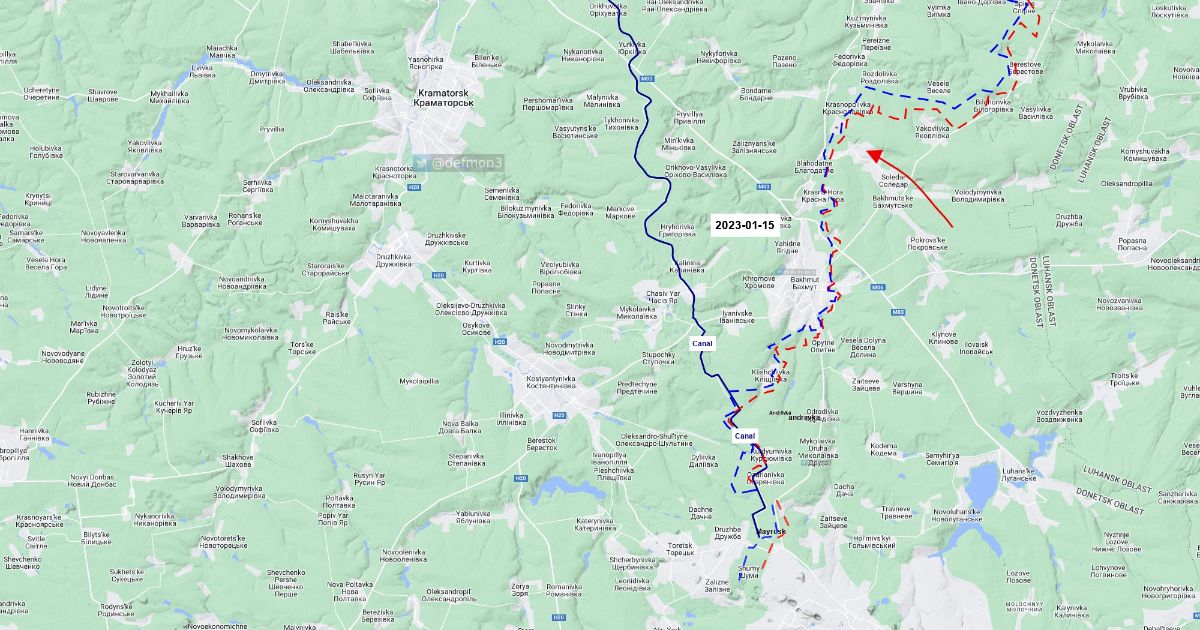The image size is (1200, 630).
Task: Select the Canal label near Chasiv Yar
Action: click(703, 343)
